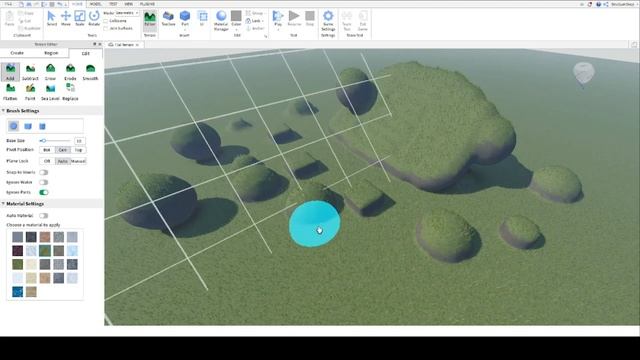Pick the dark purple material swatch
The width and height of the screenshot is (640, 360).
click(x=17, y=251)
